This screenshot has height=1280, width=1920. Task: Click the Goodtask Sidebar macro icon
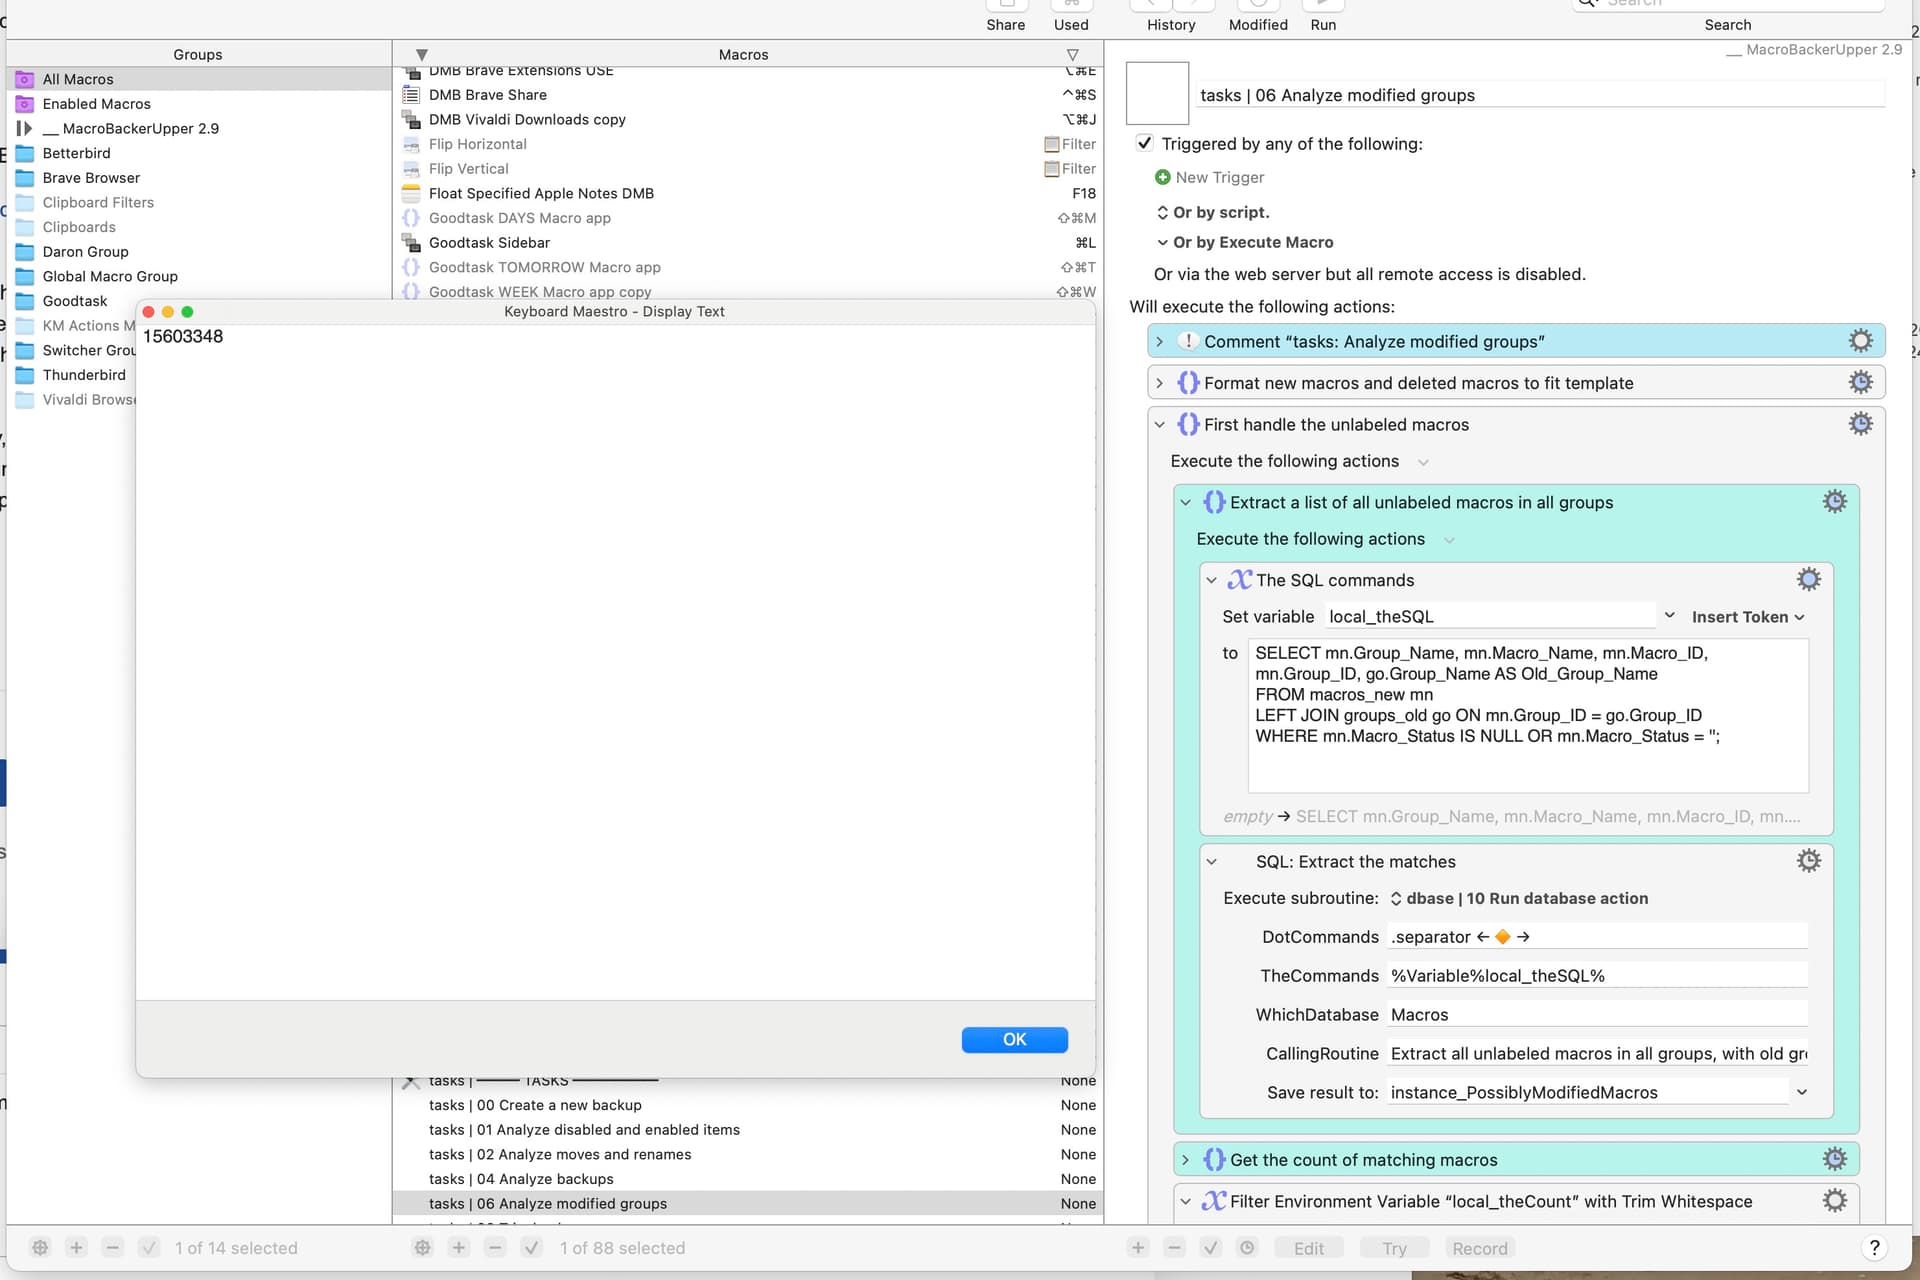pos(410,242)
